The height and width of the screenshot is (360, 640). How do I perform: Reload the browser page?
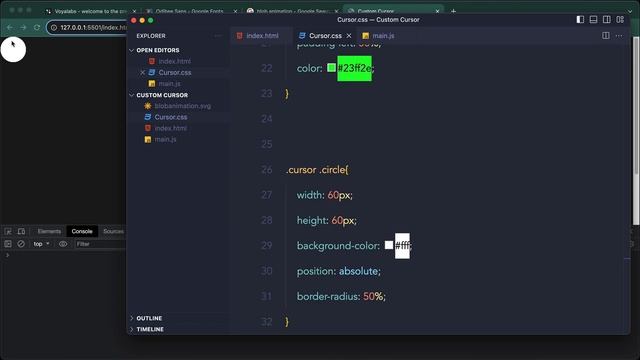point(37,27)
